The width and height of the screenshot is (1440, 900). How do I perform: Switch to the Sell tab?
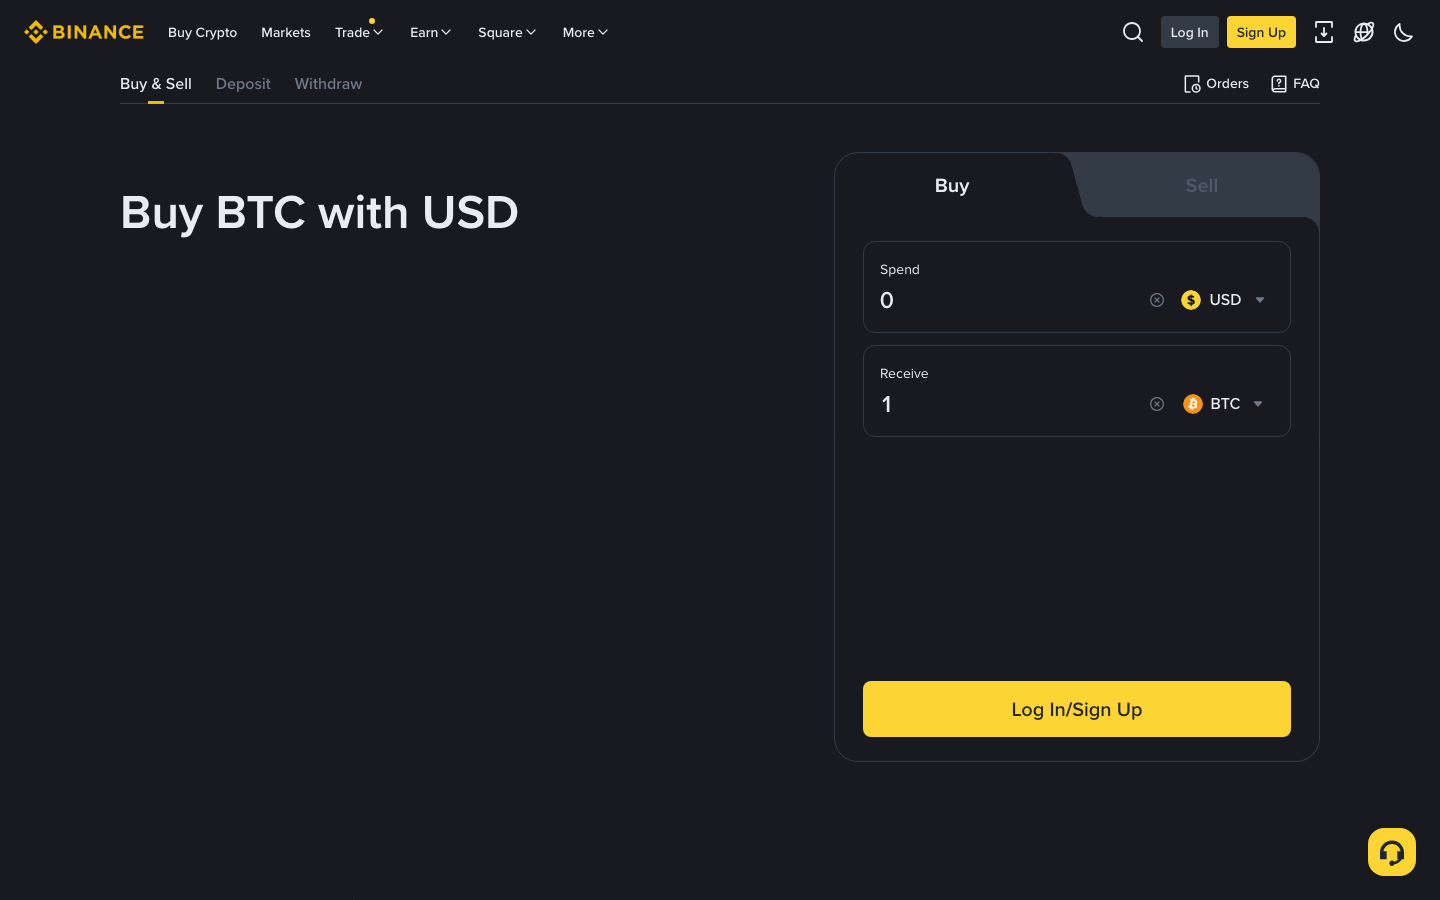pyautogui.click(x=1201, y=185)
